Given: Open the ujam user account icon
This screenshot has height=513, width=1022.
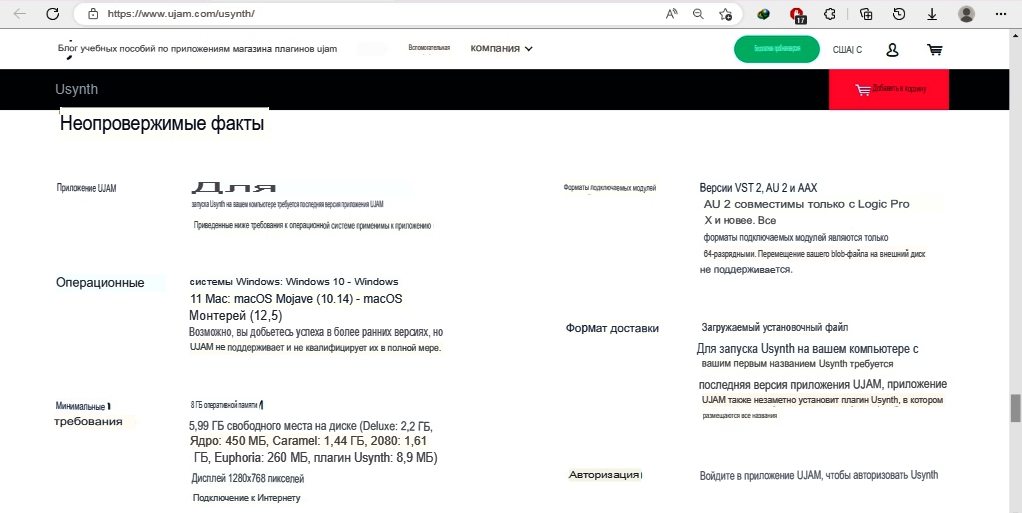Looking at the screenshot, I should [x=893, y=49].
